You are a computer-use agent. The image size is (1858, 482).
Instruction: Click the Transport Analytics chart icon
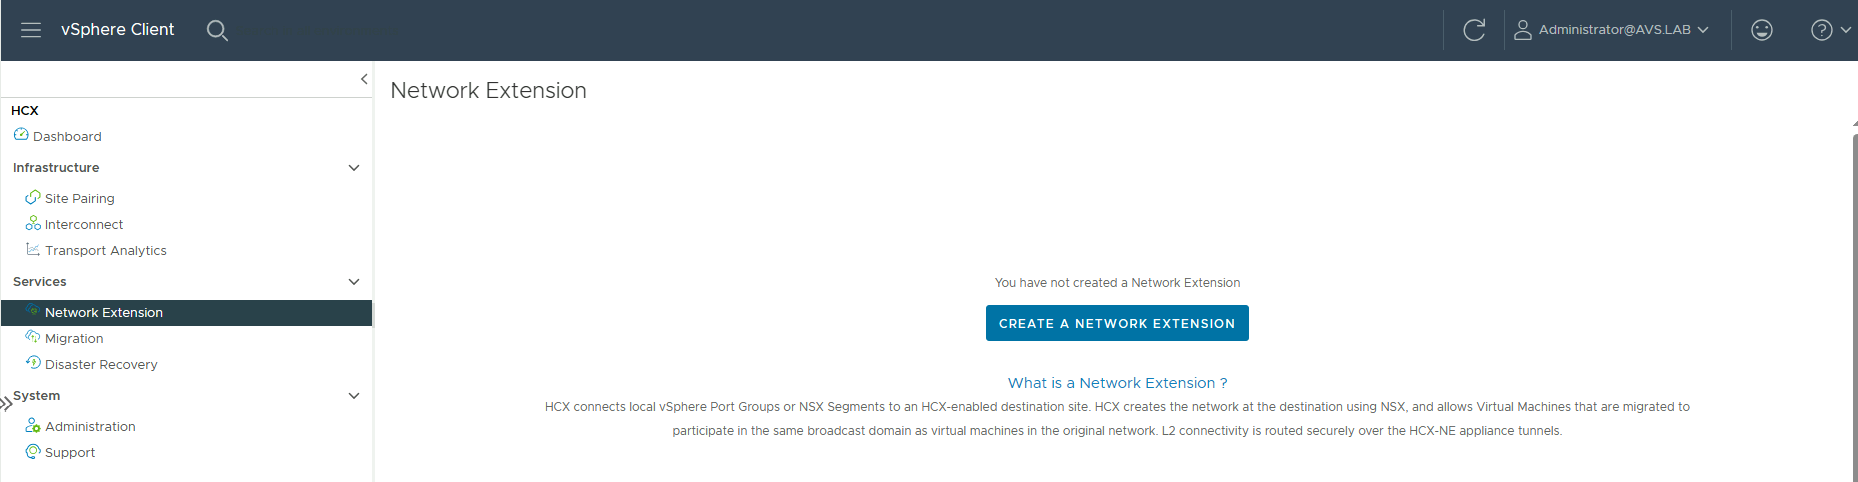pos(33,249)
